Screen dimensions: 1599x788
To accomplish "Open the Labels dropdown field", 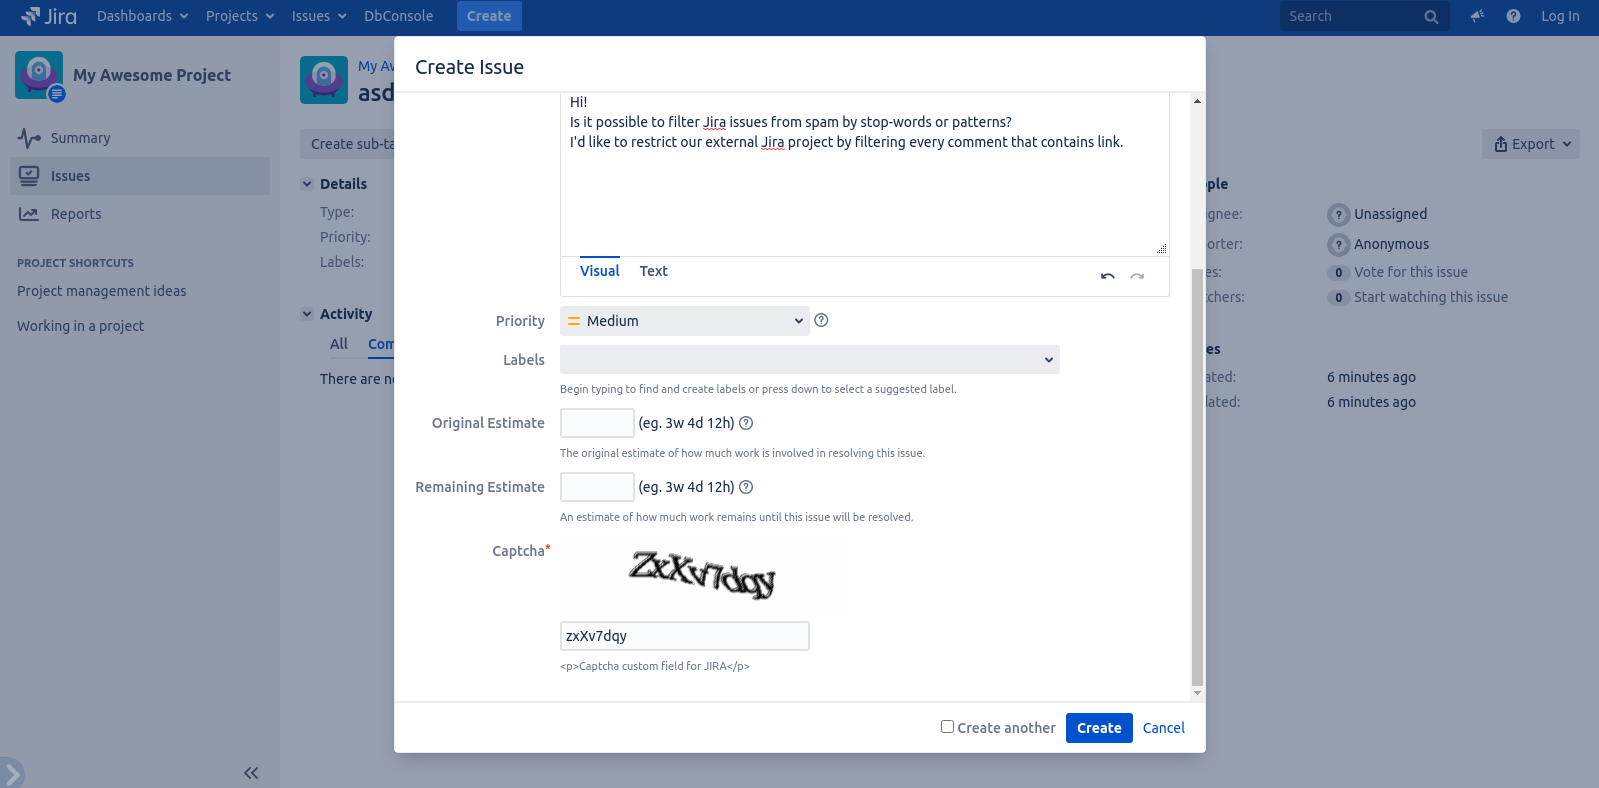I will point(810,359).
